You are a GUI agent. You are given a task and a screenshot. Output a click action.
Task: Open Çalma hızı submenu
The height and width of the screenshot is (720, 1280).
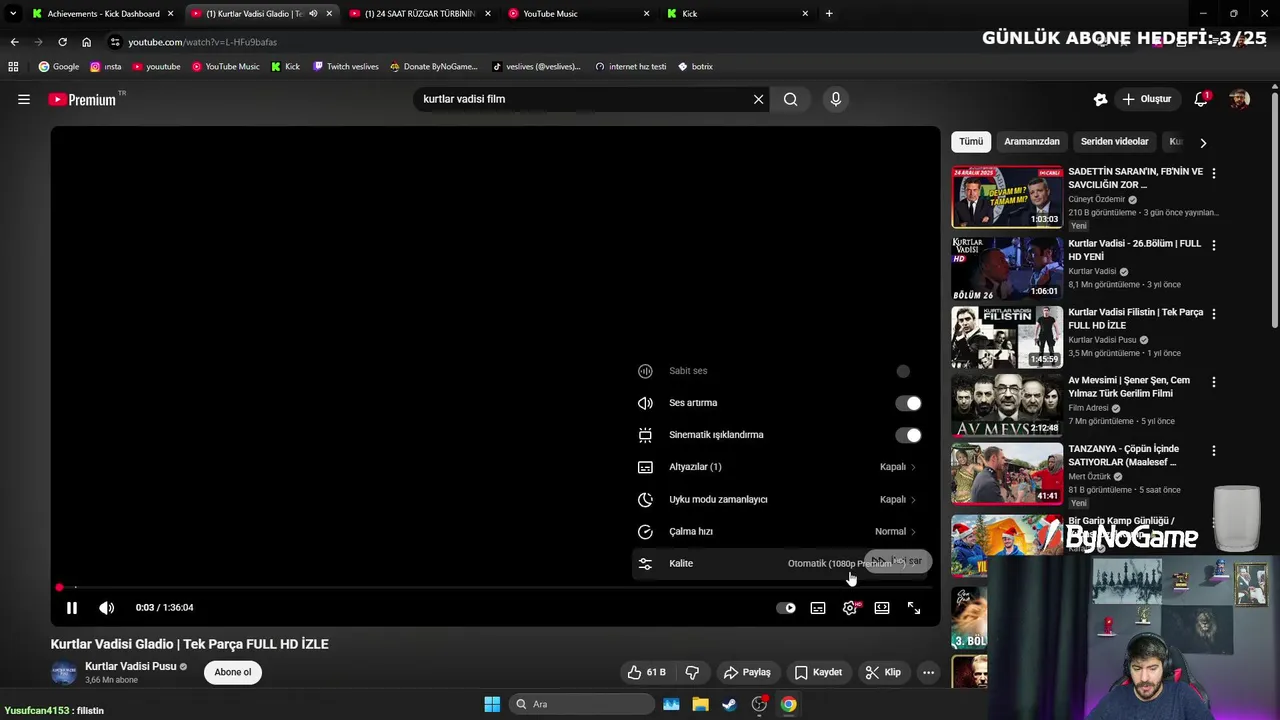click(779, 531)
